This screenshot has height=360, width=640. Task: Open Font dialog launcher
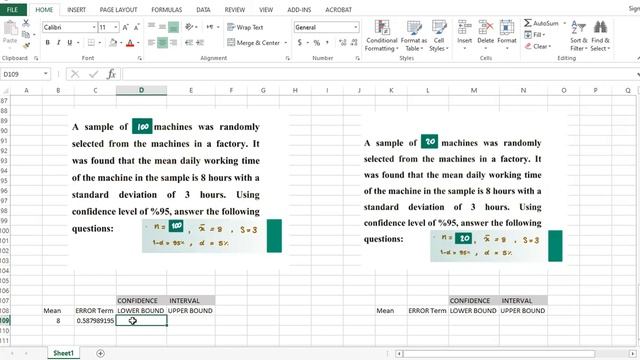coord(140,58)
